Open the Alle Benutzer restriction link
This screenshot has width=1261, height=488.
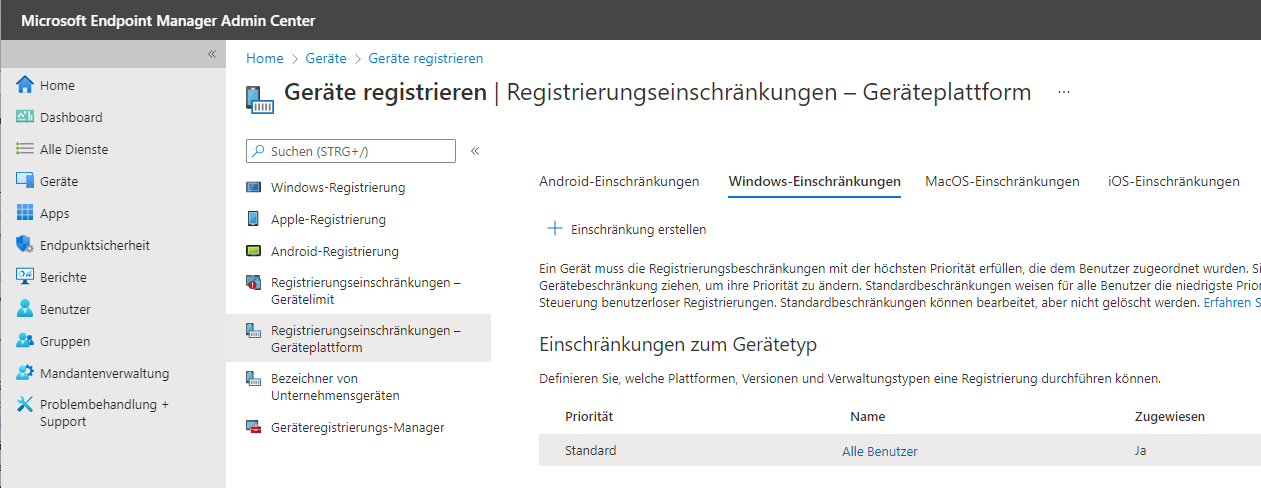click(879, 451)
